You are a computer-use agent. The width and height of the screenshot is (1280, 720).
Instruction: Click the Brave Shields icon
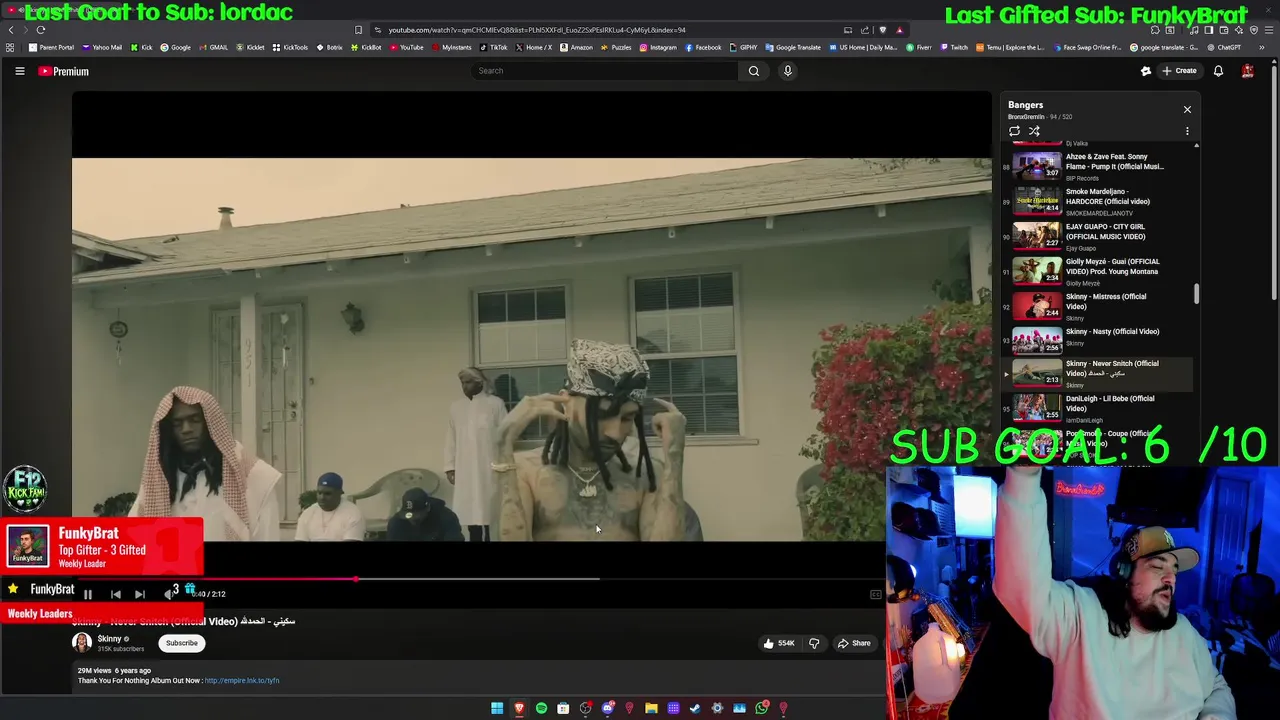pyautogui.click(x=882, y=30)
